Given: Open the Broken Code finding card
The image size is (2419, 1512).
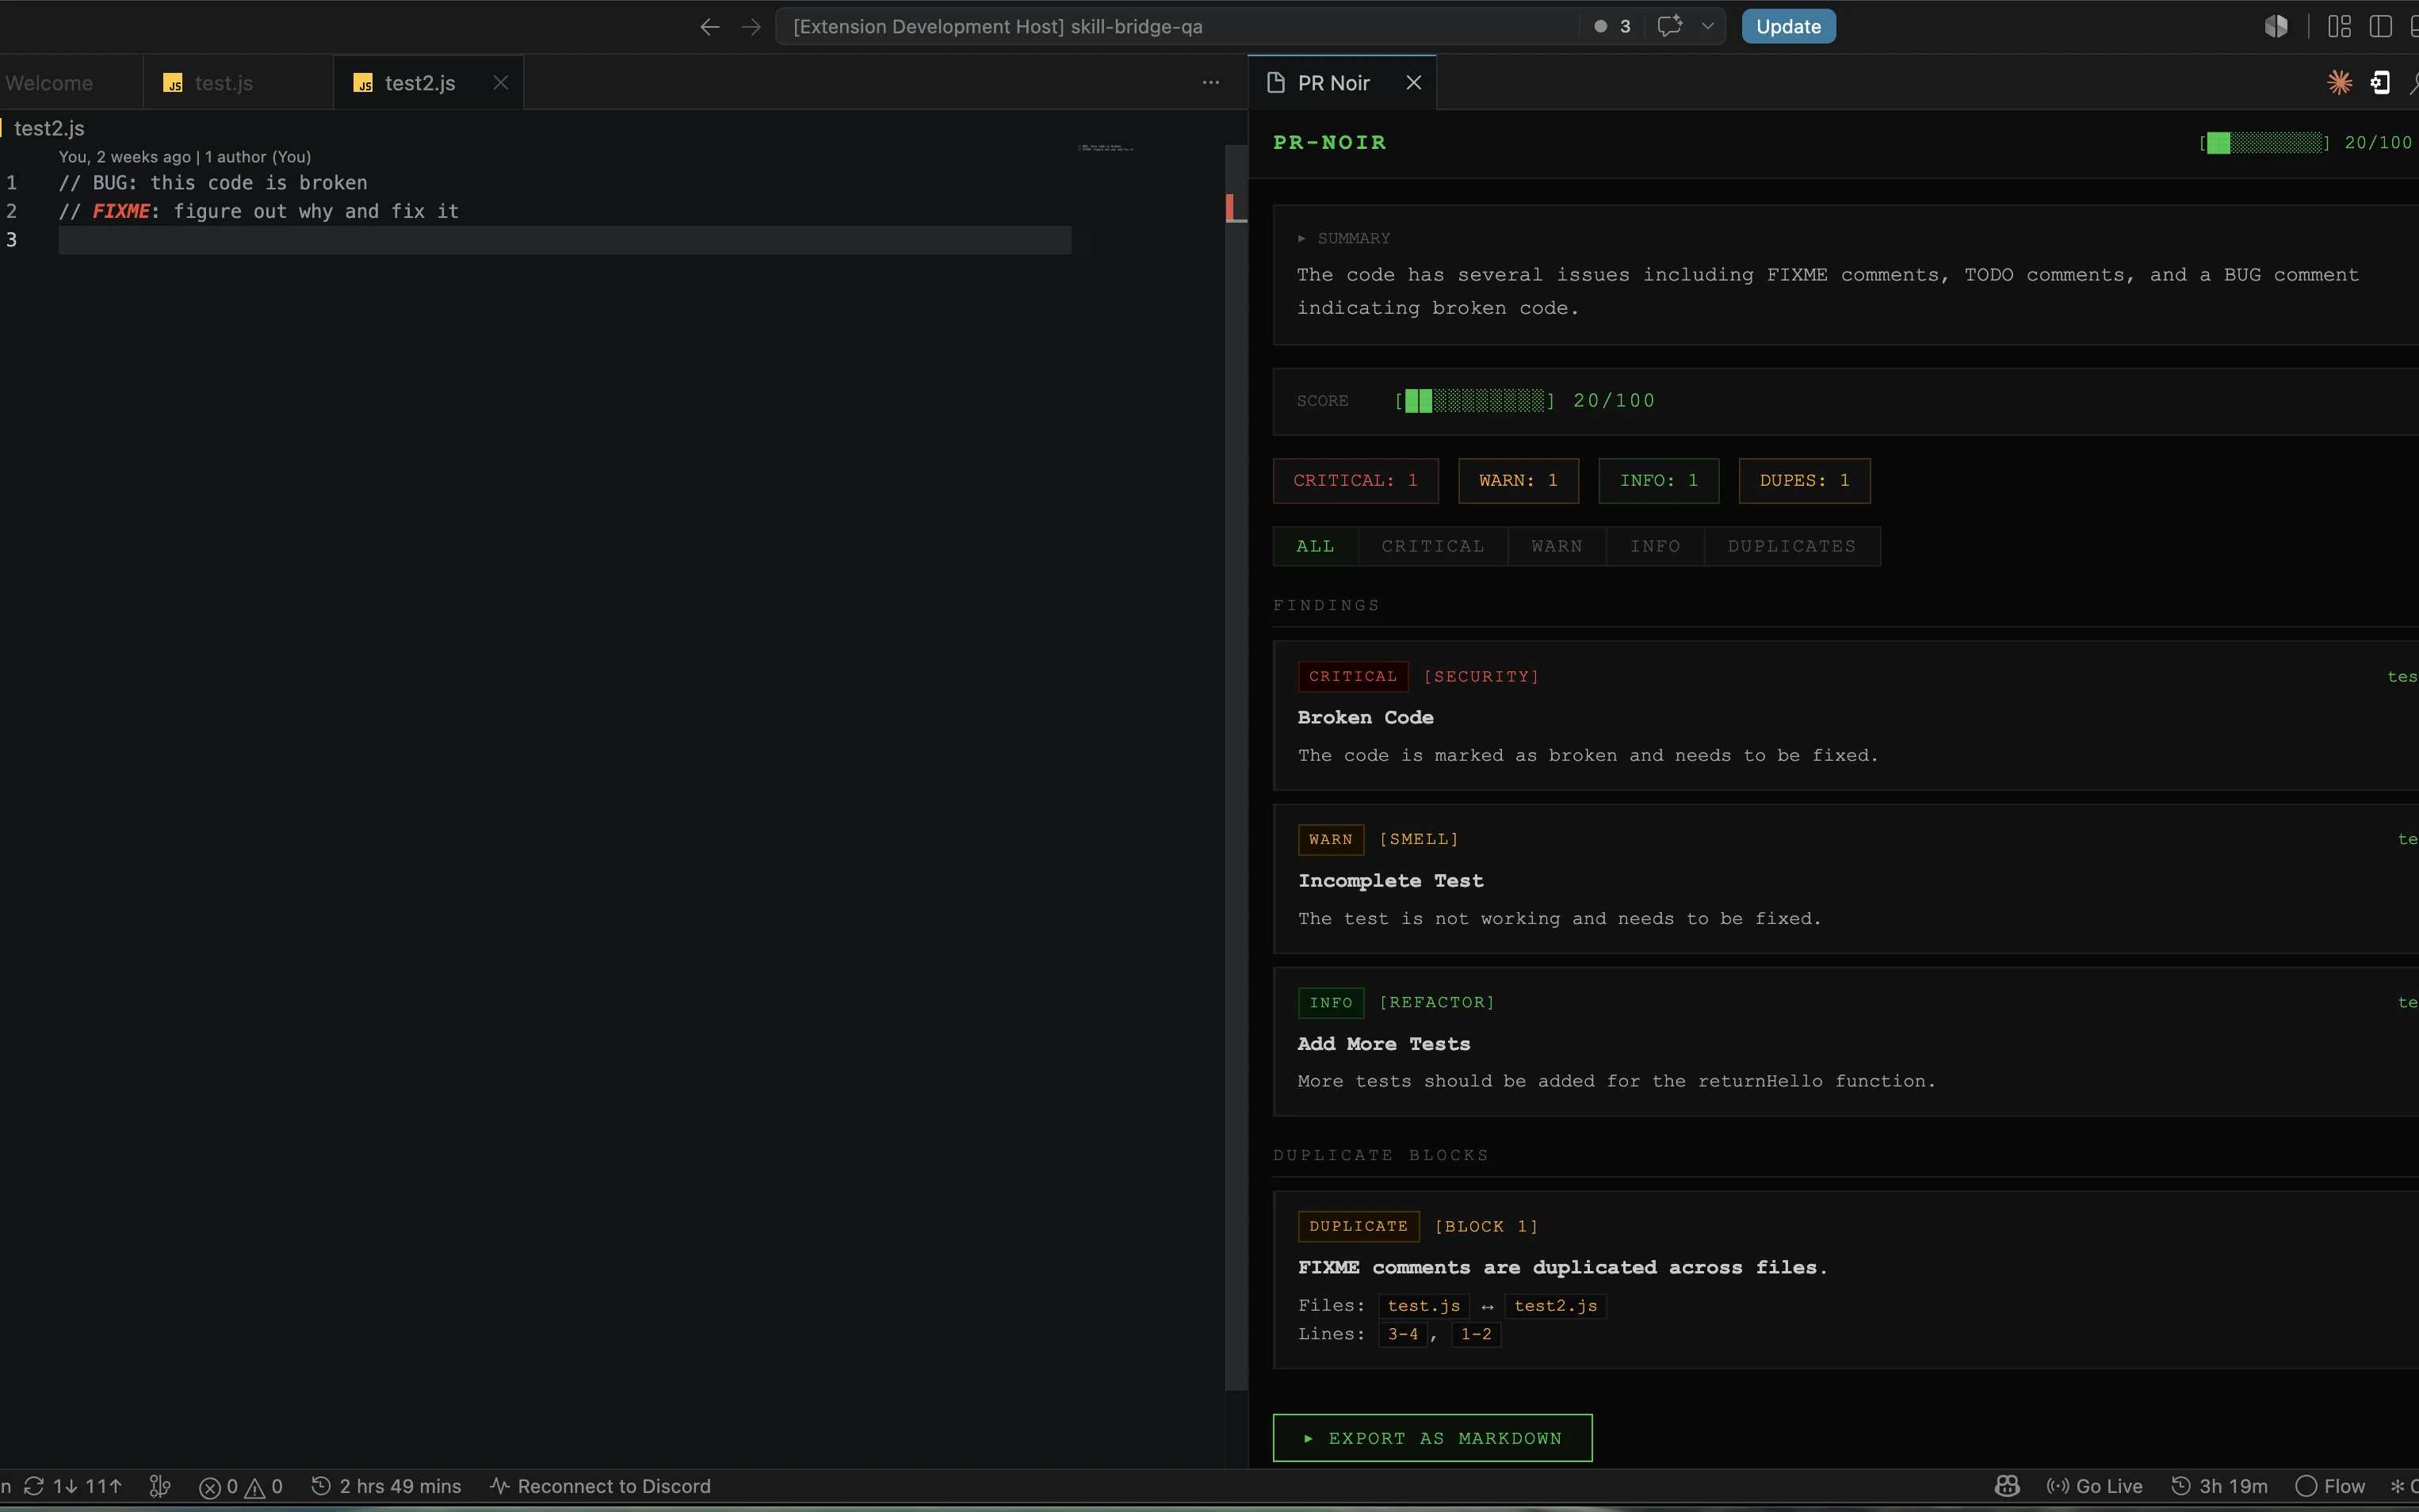Looking at the screenshot, I should pos(1845,716).
